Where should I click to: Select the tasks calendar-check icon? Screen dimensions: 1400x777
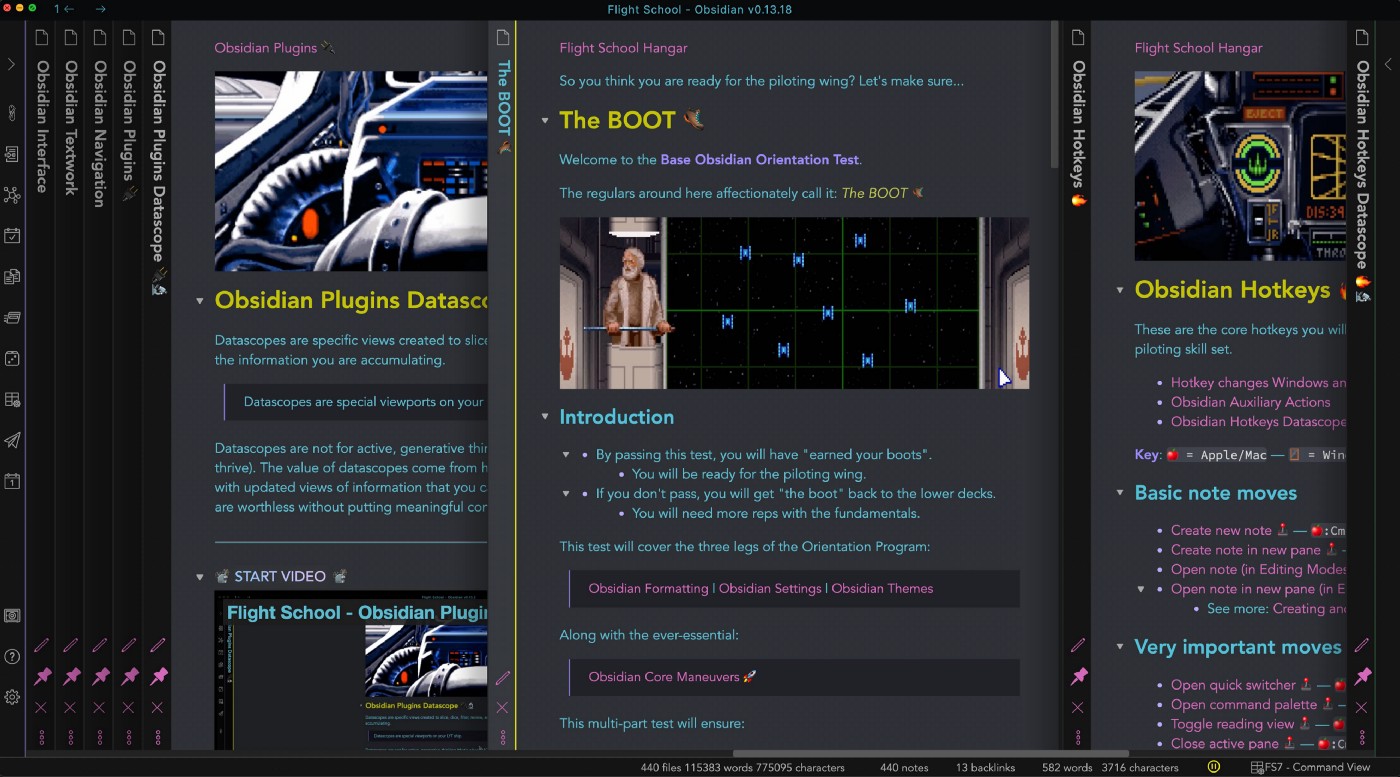13,235
